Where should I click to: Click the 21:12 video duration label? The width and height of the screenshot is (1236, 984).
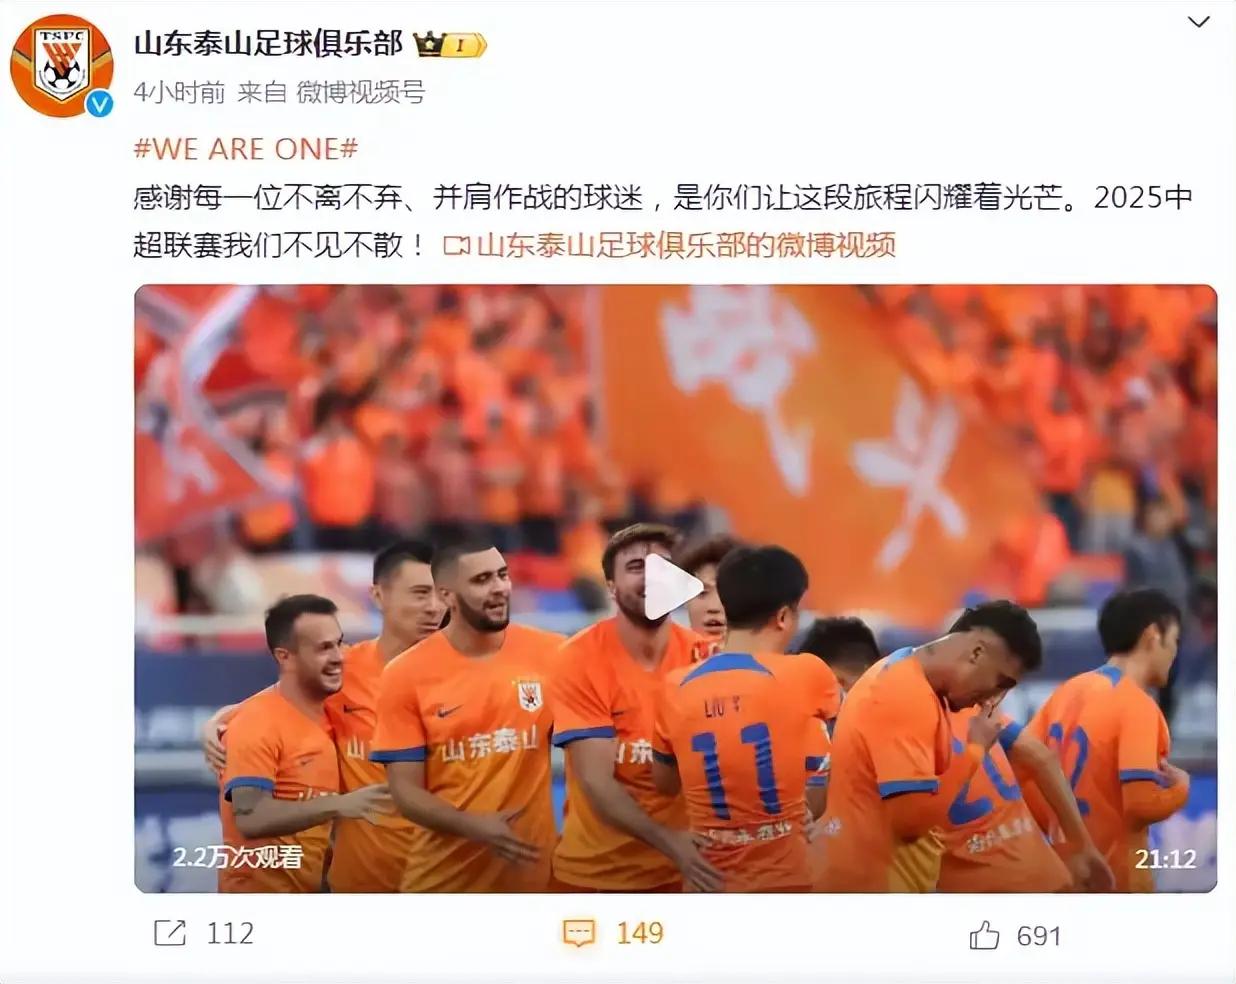[1165, 859]
